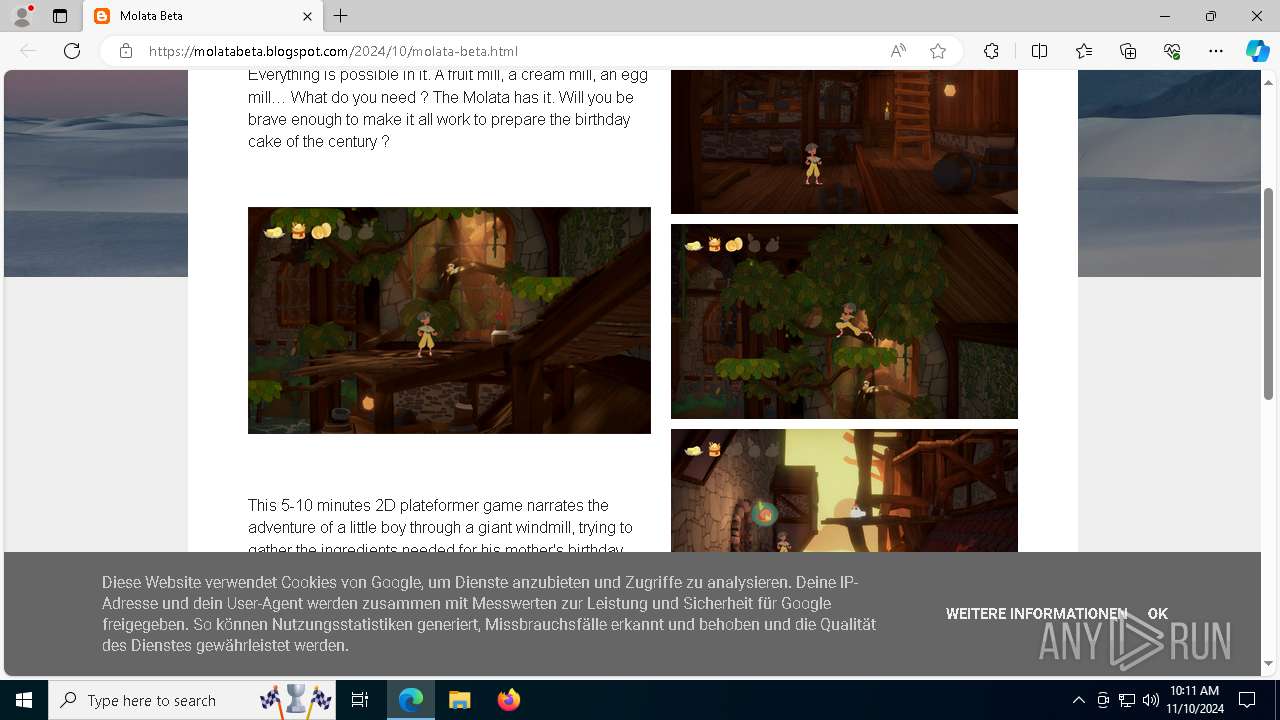
Task: Open the middle right screenshot with tree
Action: 844,321
